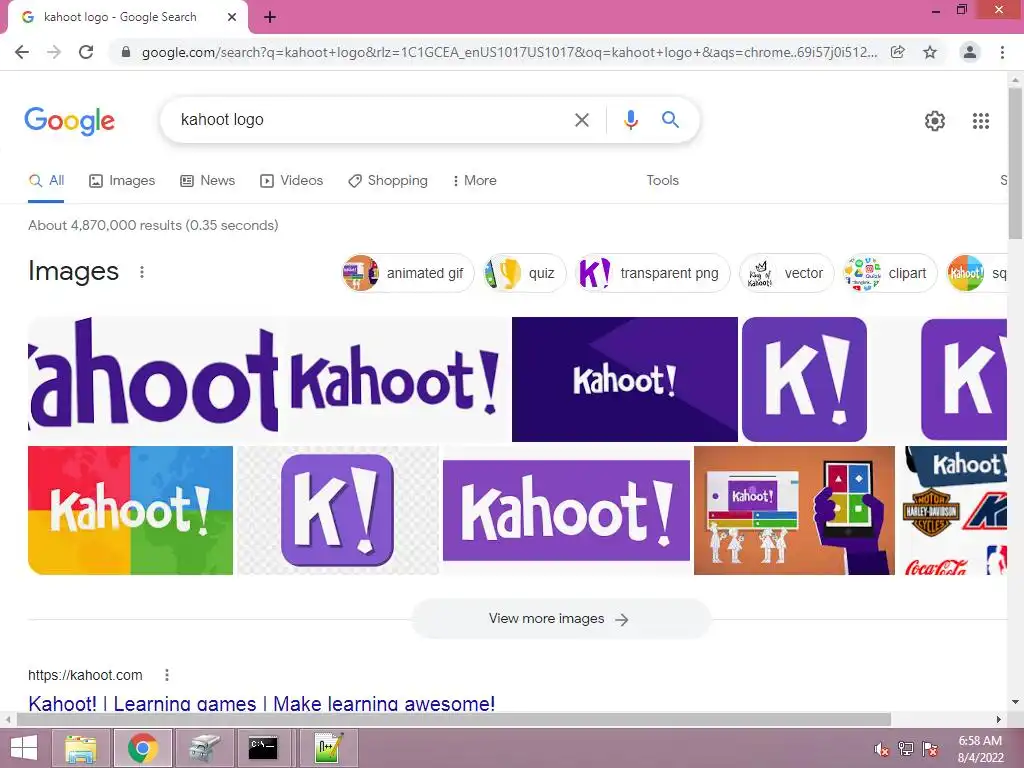Click the scroll down arrow
The image size is (1024, 768).
click(x=1016, y=702)
